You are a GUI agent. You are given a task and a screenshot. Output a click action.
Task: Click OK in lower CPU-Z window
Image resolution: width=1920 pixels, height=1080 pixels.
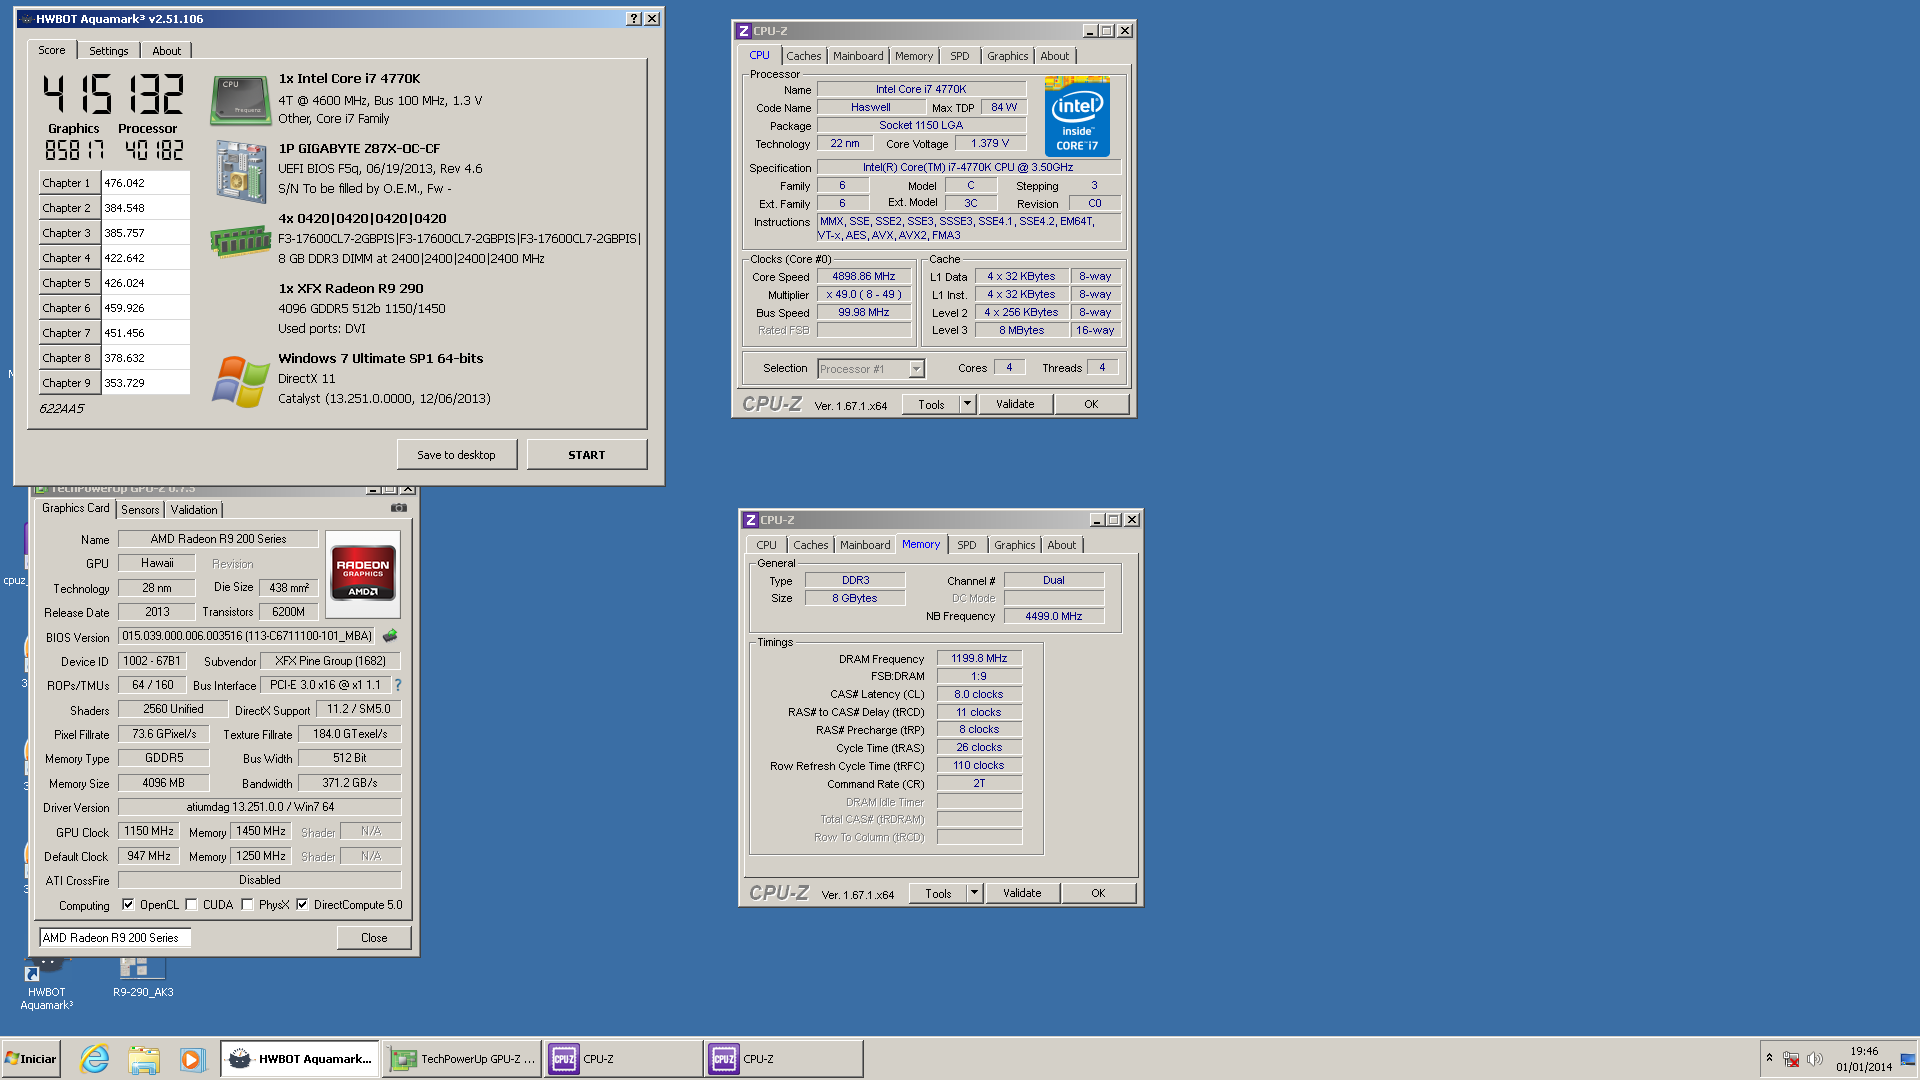tap(1098, 893)
